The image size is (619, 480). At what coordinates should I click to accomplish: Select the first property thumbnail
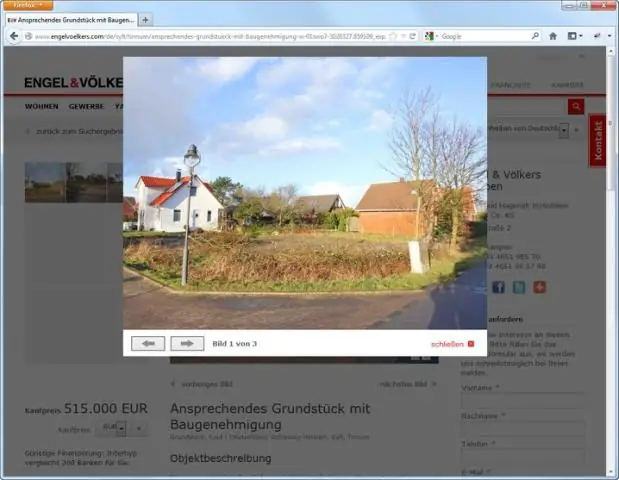(45, 182)
